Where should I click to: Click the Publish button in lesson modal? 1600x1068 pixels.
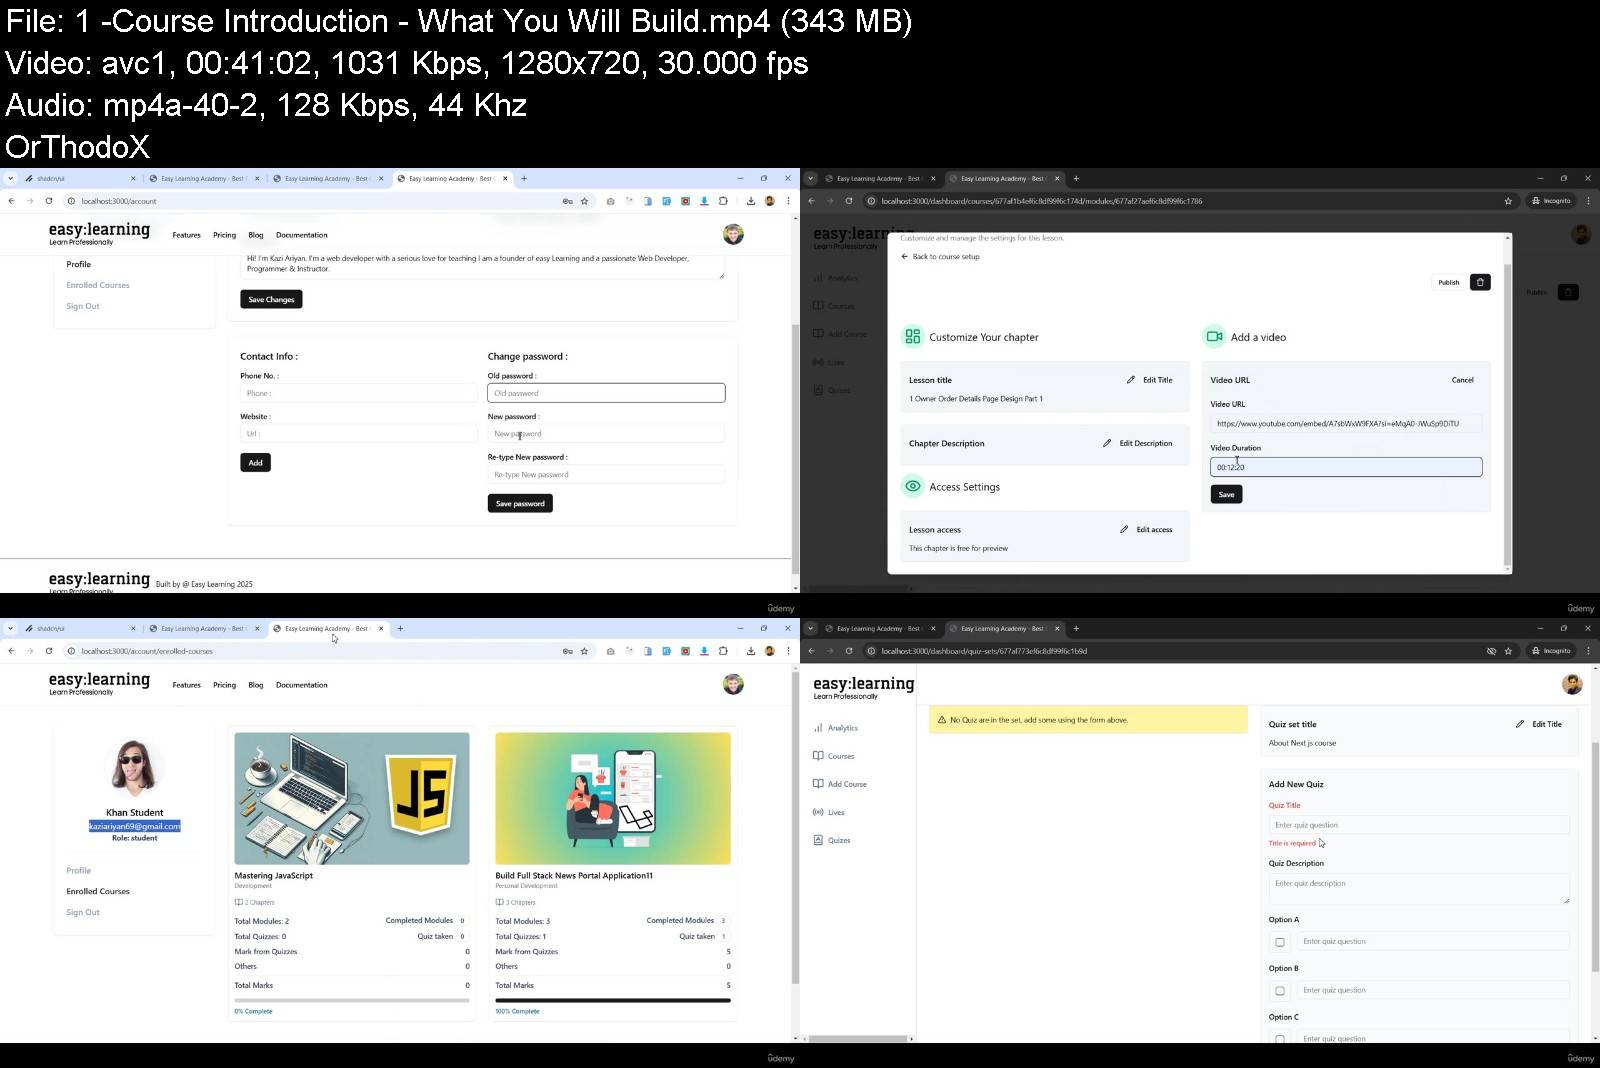[1448, 282]
